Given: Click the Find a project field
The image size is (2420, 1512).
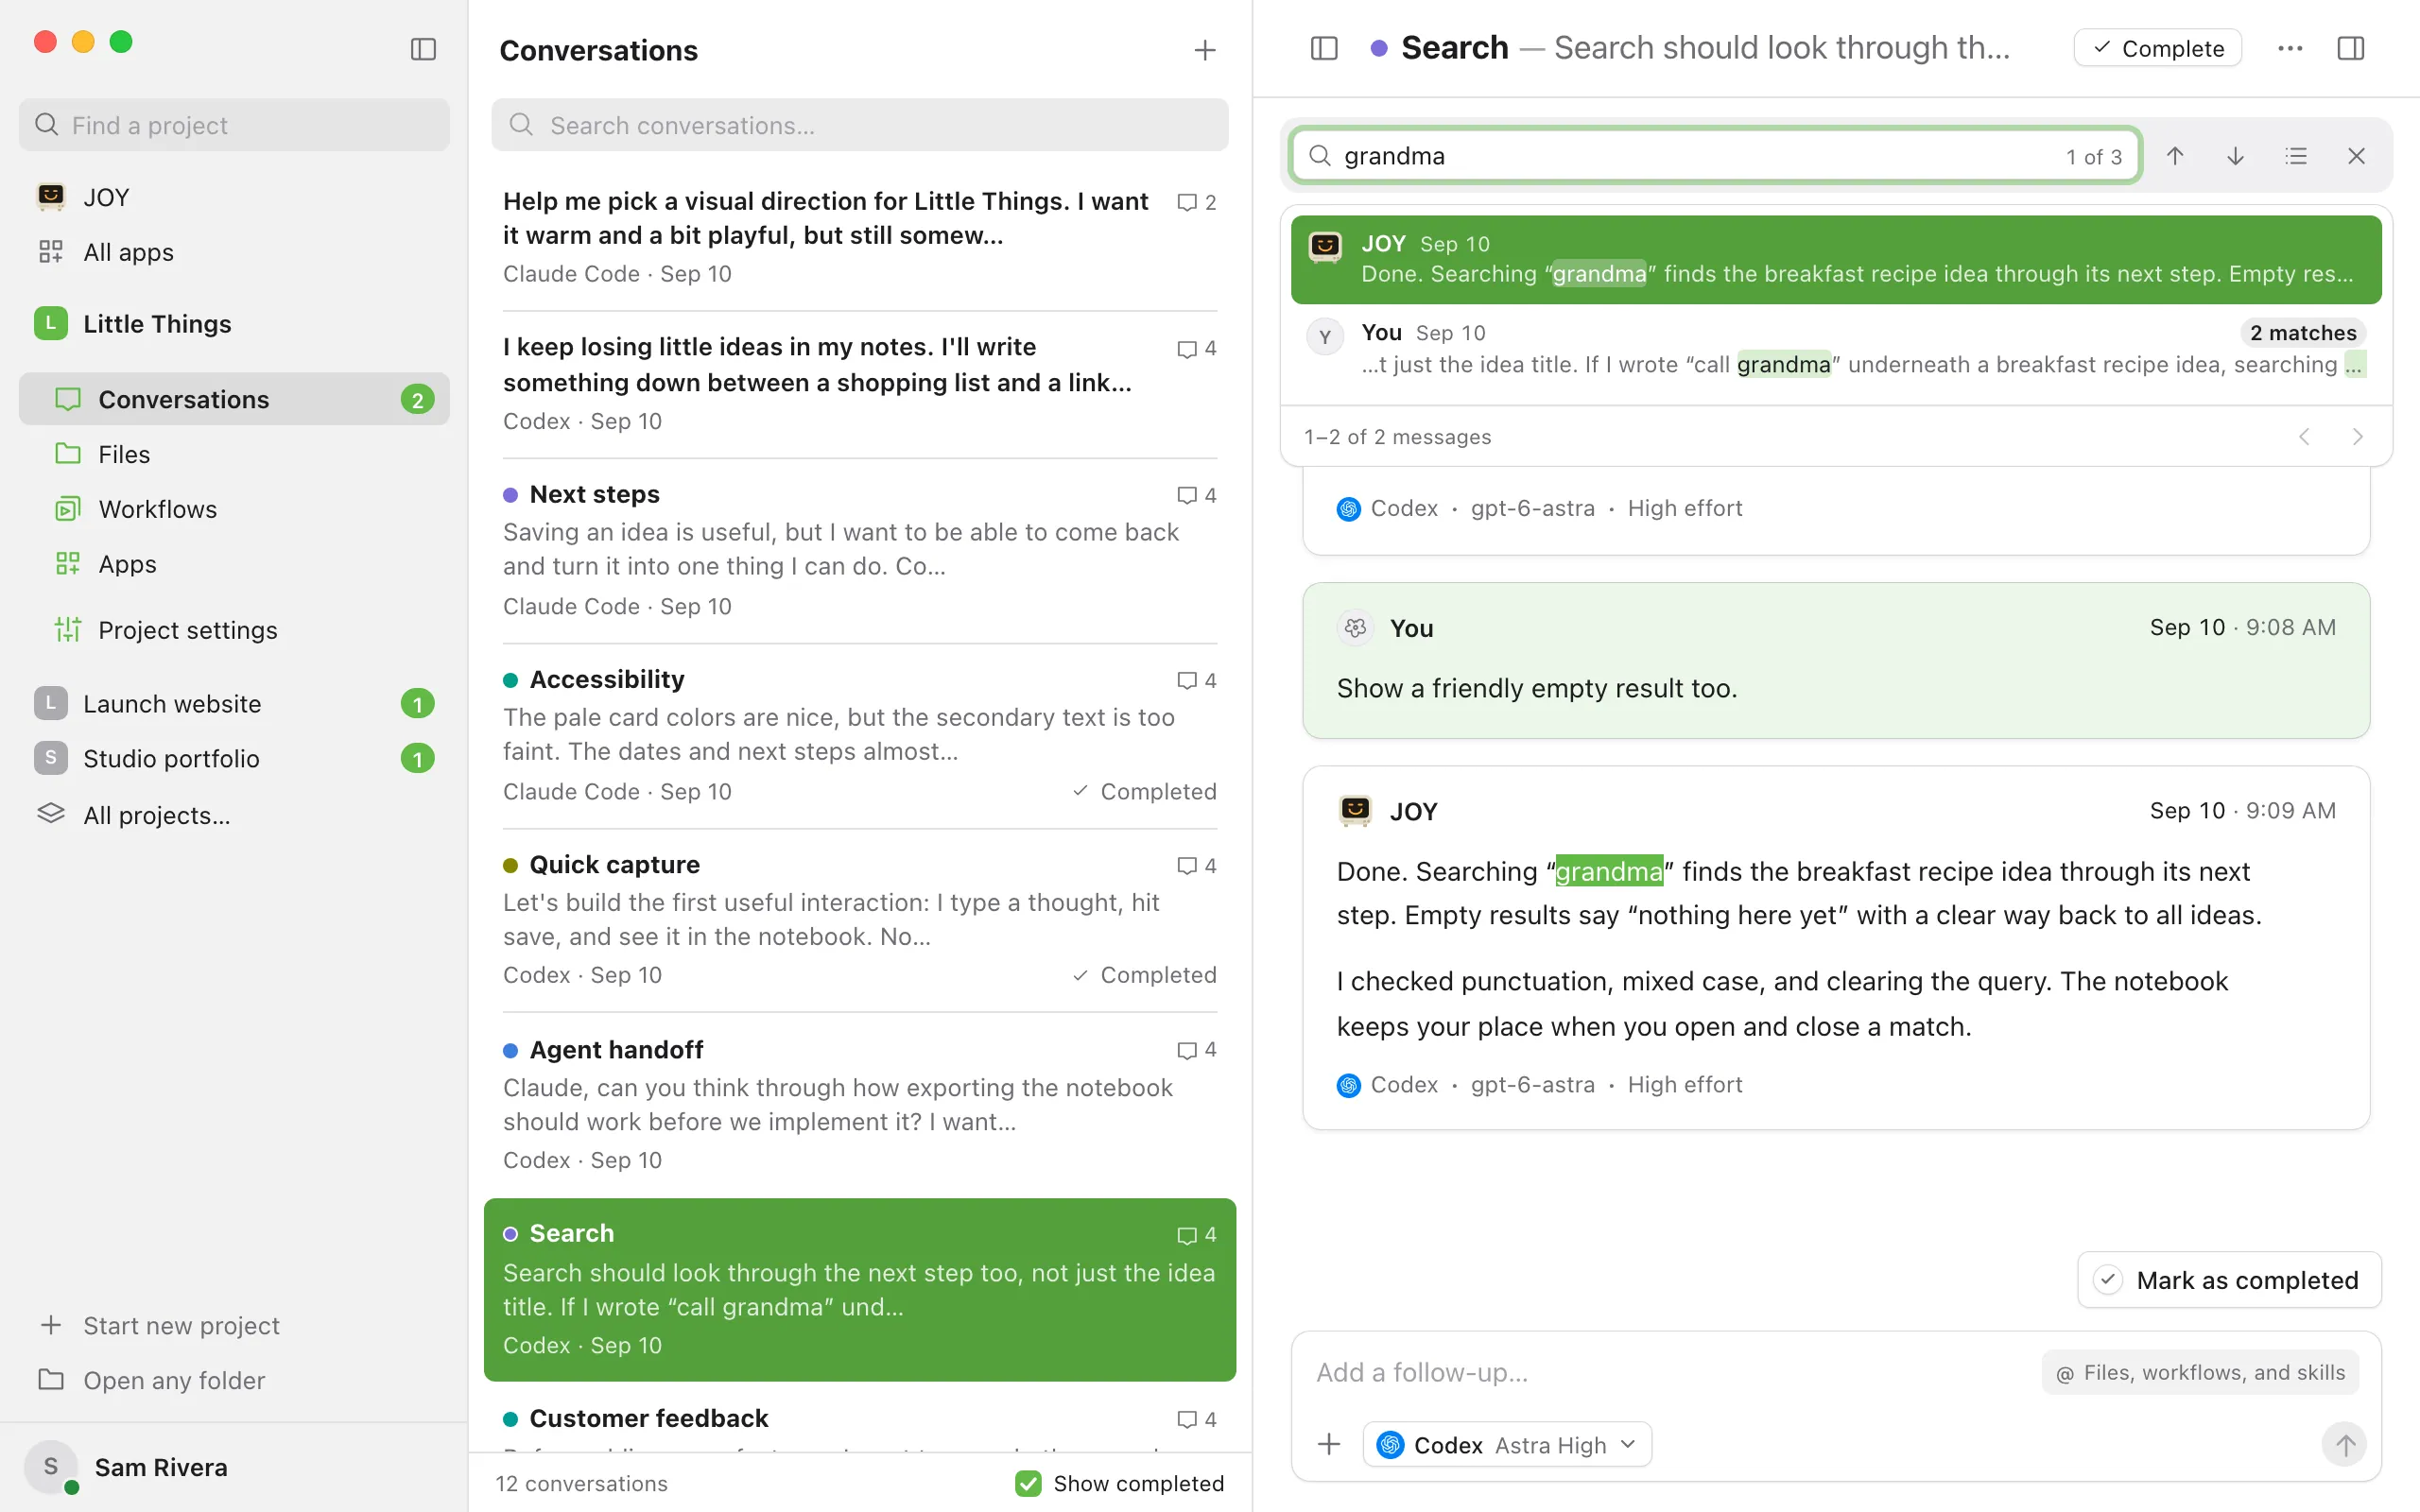Looking at the screenshot, I should coord(234,125).
